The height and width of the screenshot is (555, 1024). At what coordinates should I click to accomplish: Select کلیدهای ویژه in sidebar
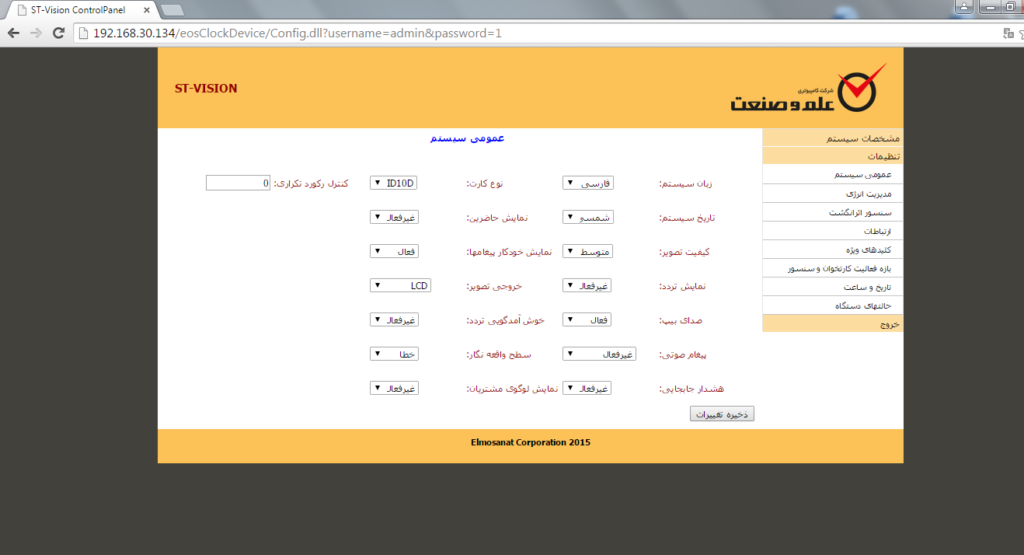[x=832, y=249]
